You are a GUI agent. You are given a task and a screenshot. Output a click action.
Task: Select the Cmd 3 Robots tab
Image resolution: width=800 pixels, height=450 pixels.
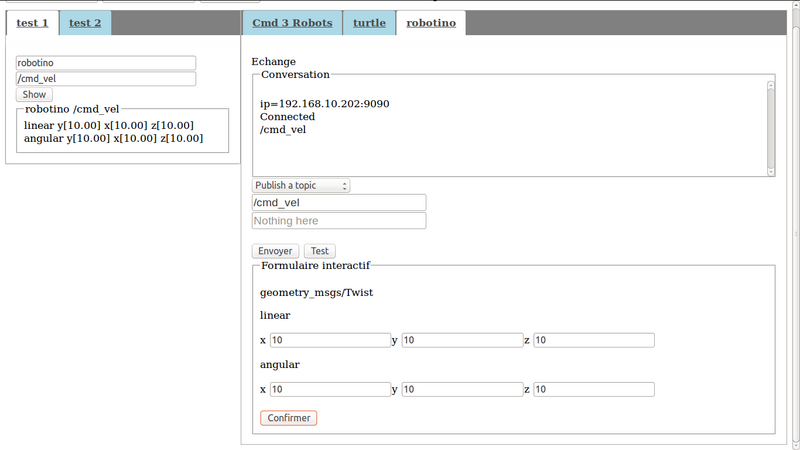[292, 22]
